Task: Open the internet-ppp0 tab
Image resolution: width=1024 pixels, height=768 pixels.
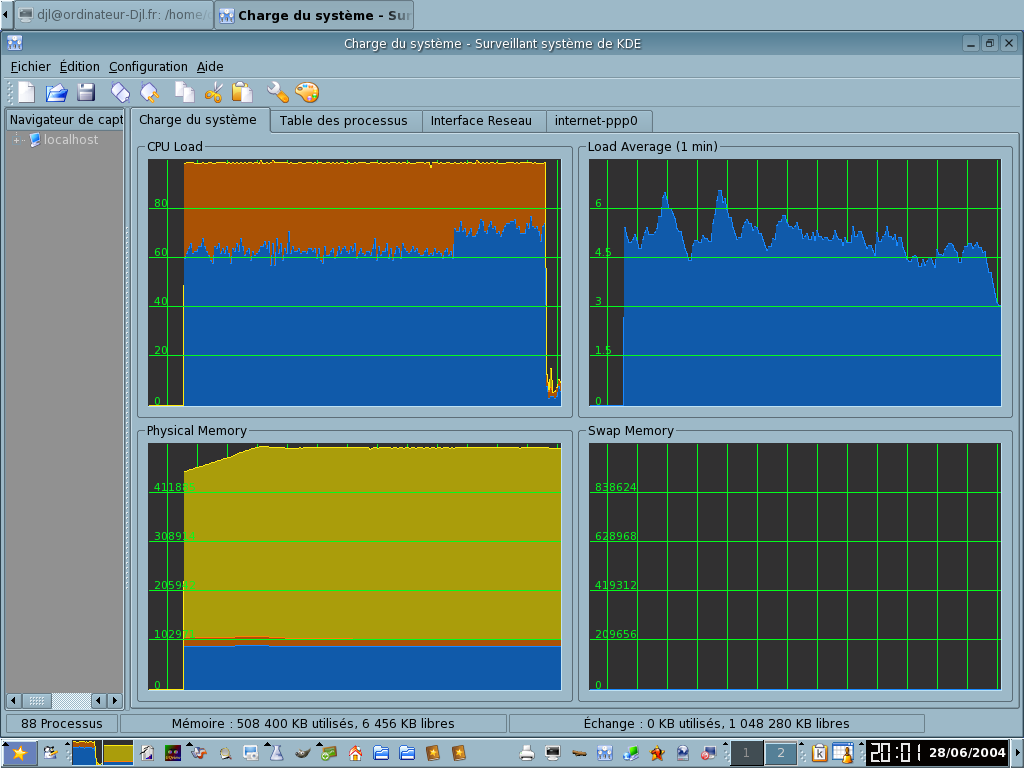Action: 596,121
